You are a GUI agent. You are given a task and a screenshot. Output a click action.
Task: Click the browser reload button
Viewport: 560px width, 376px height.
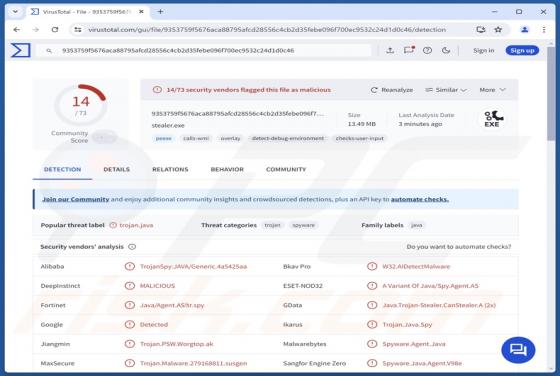pyautogui.click(x=55, y=30)
